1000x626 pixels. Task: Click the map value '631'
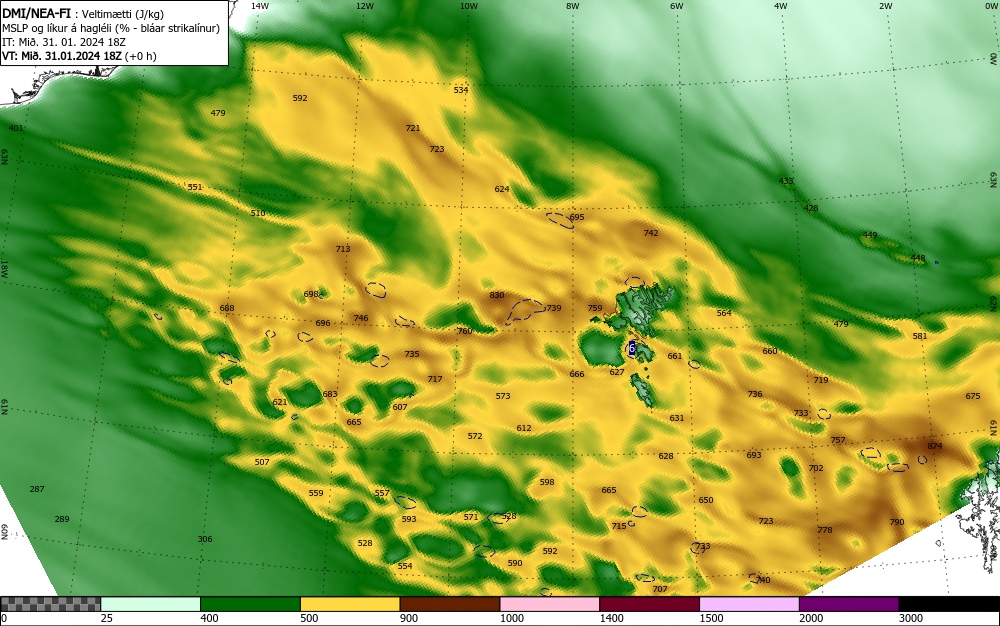click(x=677, y=418)
